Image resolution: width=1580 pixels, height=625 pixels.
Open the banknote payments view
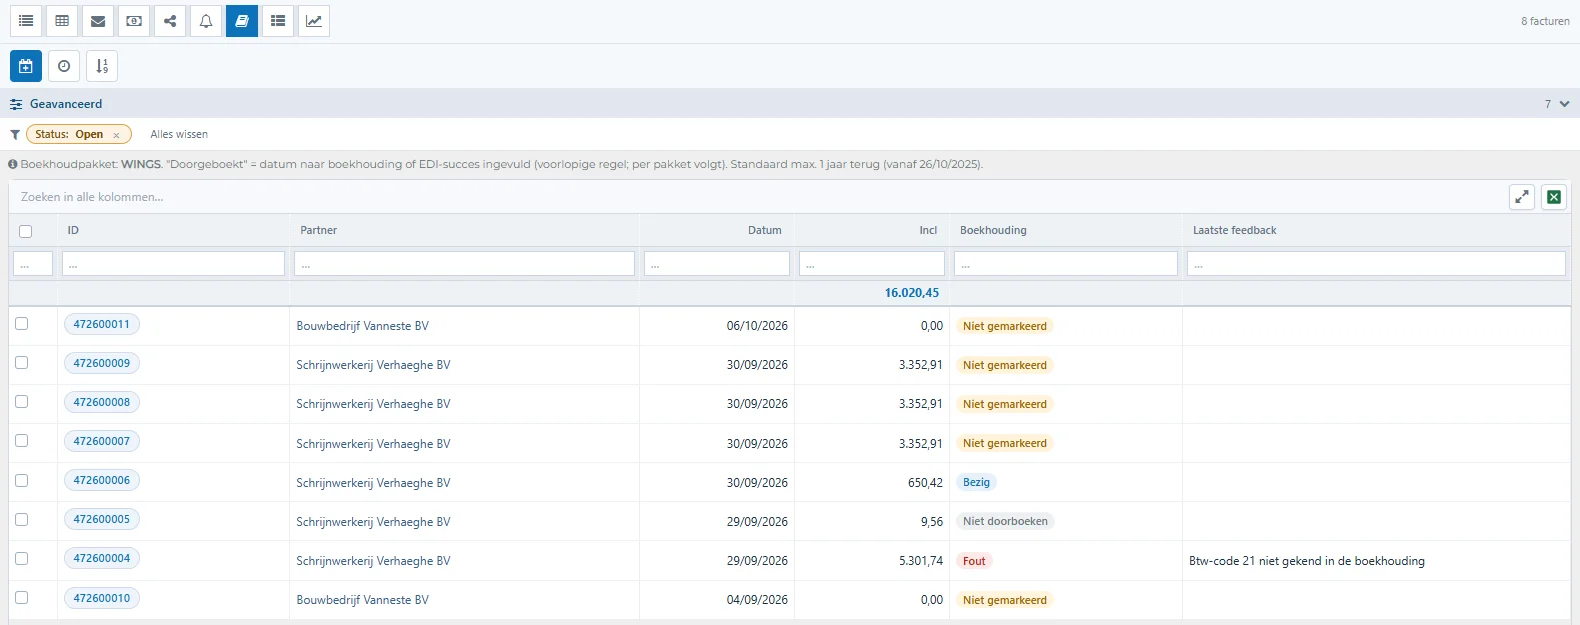pyautogui.click(x=134, y=21)
